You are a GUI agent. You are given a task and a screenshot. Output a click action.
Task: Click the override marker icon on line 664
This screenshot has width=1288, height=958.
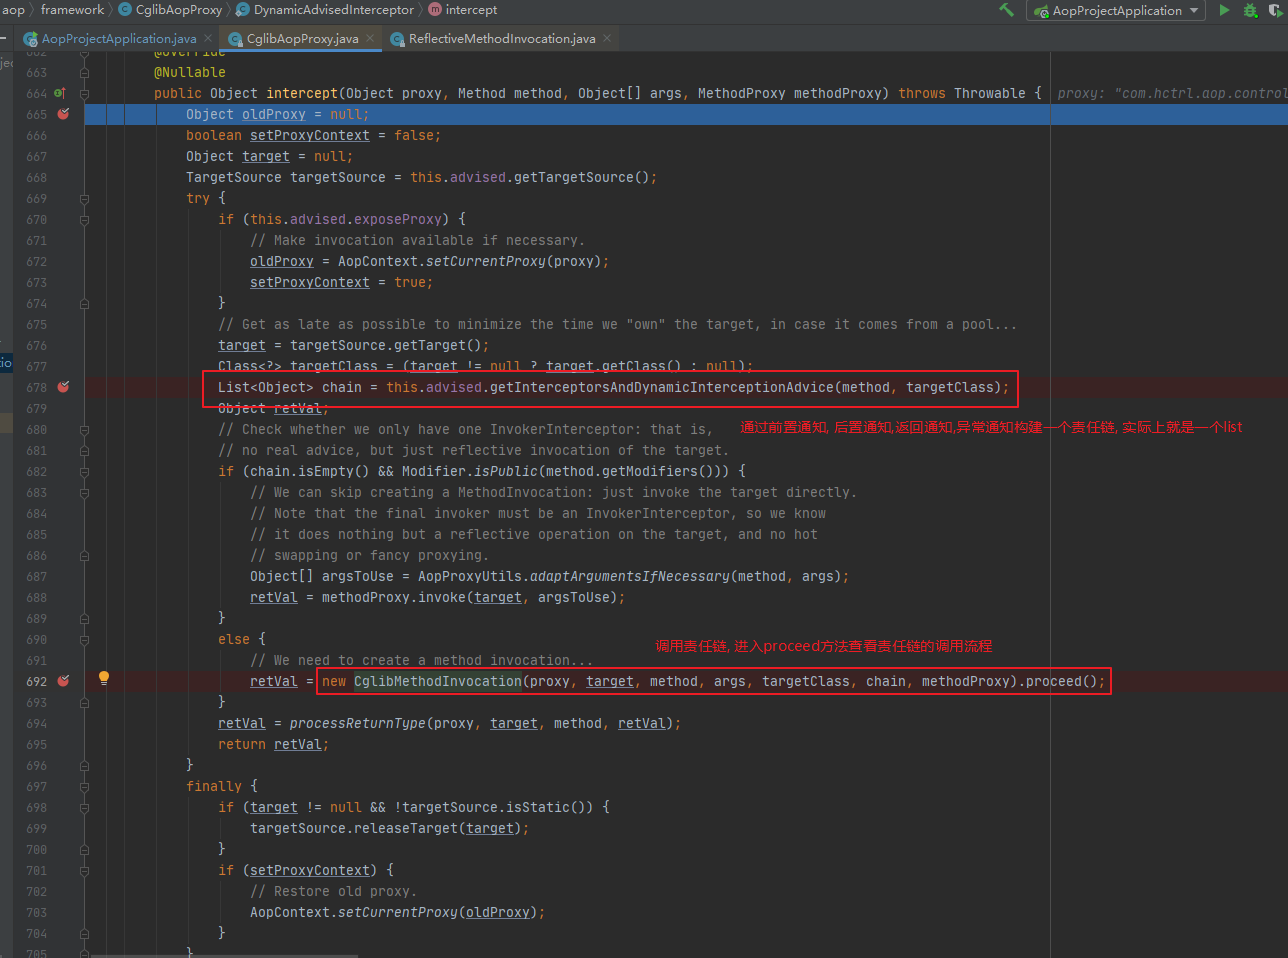pos(59,93)
